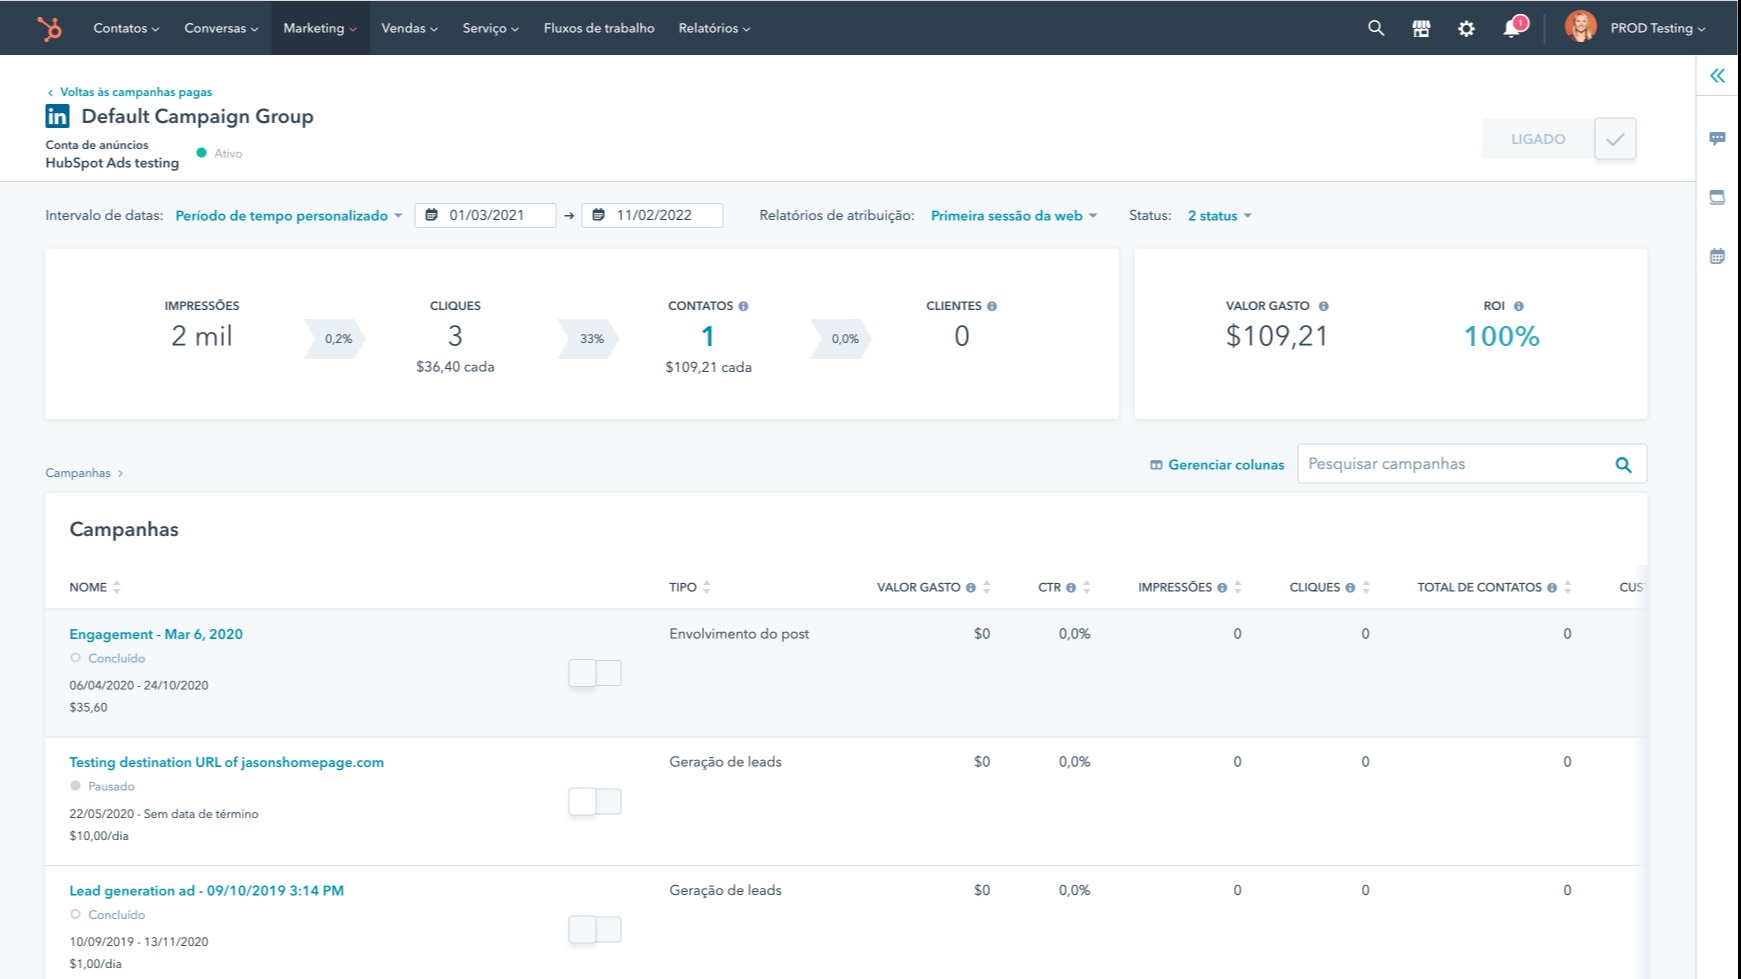Screen dimensions: 1741x979
Task: Sort by Nome column arrows
Action: (117, 587)
